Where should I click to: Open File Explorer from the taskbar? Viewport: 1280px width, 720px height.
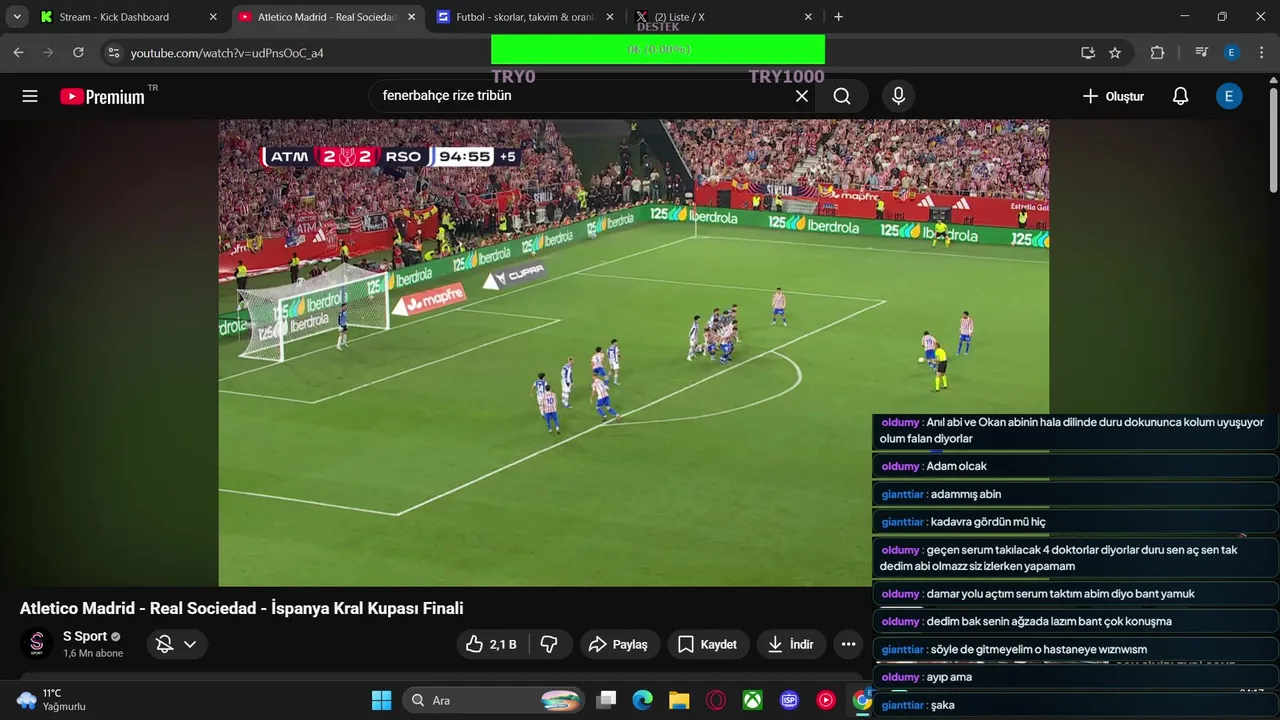[x=679, y=700]
